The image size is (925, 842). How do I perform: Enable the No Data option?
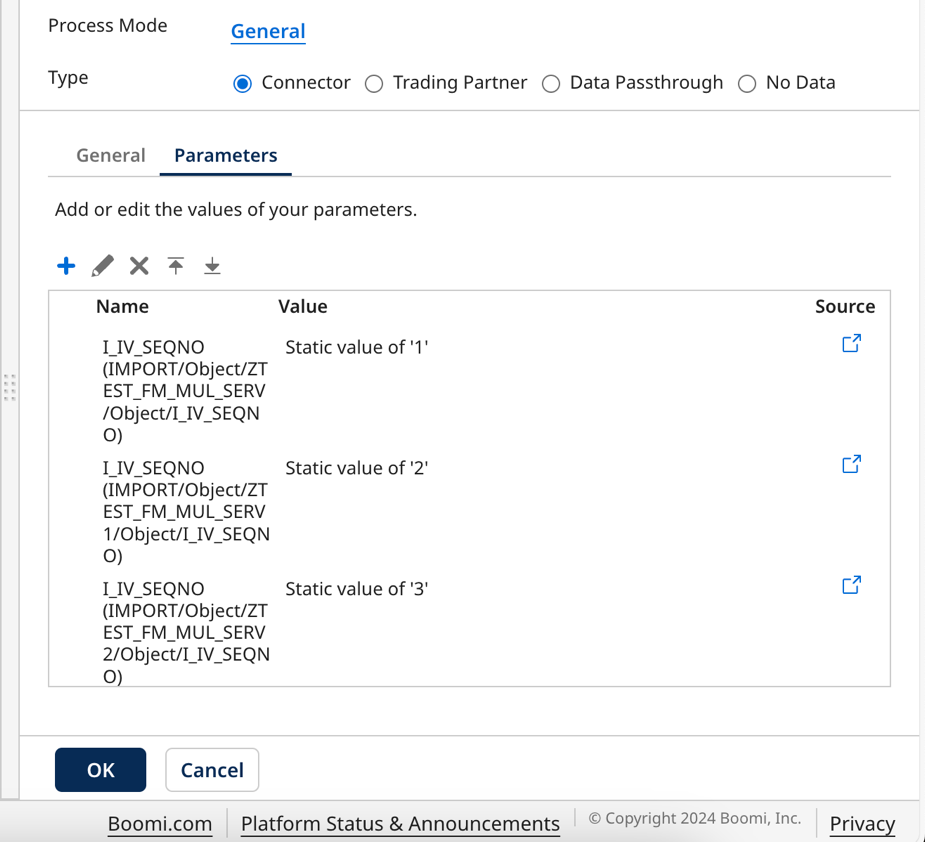(747, 83)
